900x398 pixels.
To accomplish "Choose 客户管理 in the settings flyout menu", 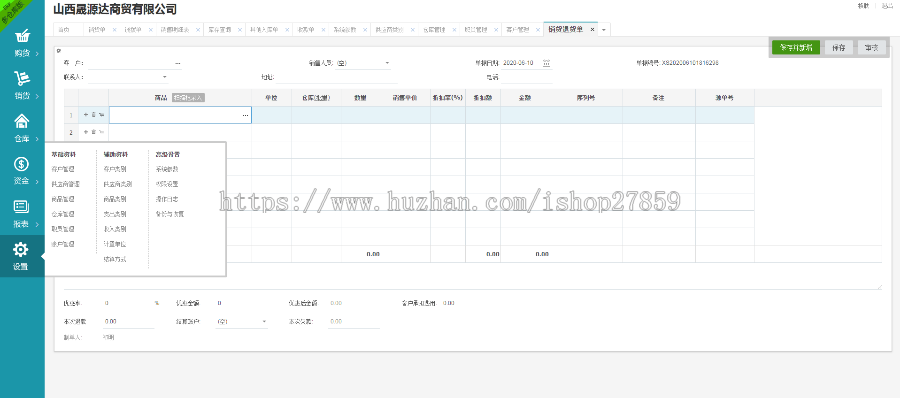I will click(x=63, y=169).
